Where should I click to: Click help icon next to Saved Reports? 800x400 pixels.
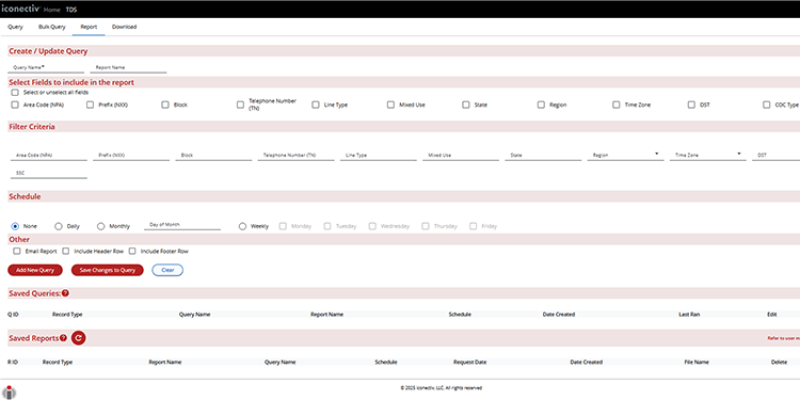point(63,338)
